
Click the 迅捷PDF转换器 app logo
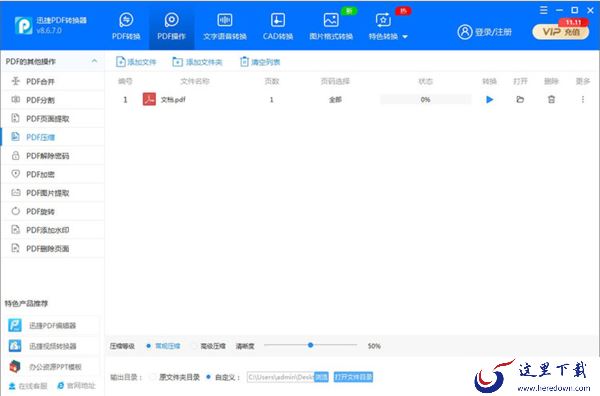click(x=24, y=26)
